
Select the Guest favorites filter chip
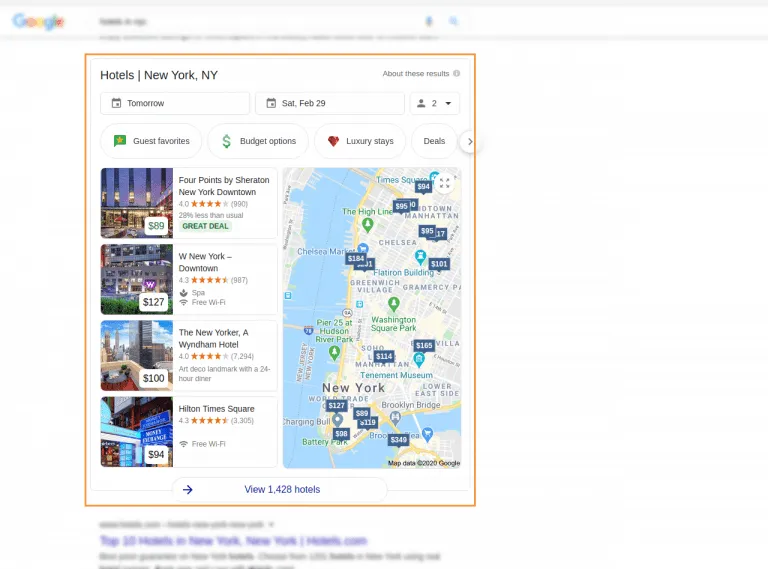(151, 141)
